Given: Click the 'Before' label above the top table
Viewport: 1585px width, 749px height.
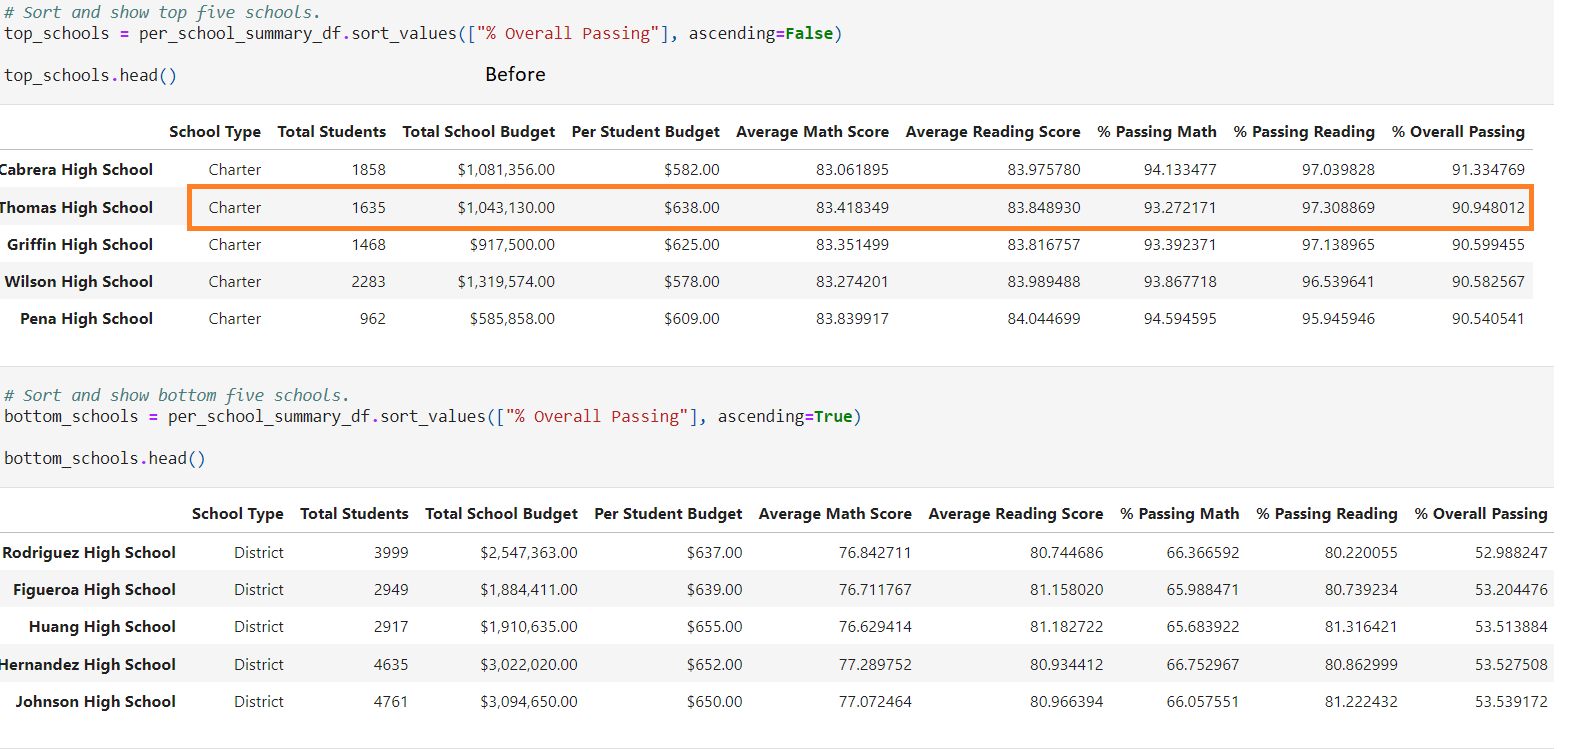Looking at the screenshot, I should click(x=515, y=75).
